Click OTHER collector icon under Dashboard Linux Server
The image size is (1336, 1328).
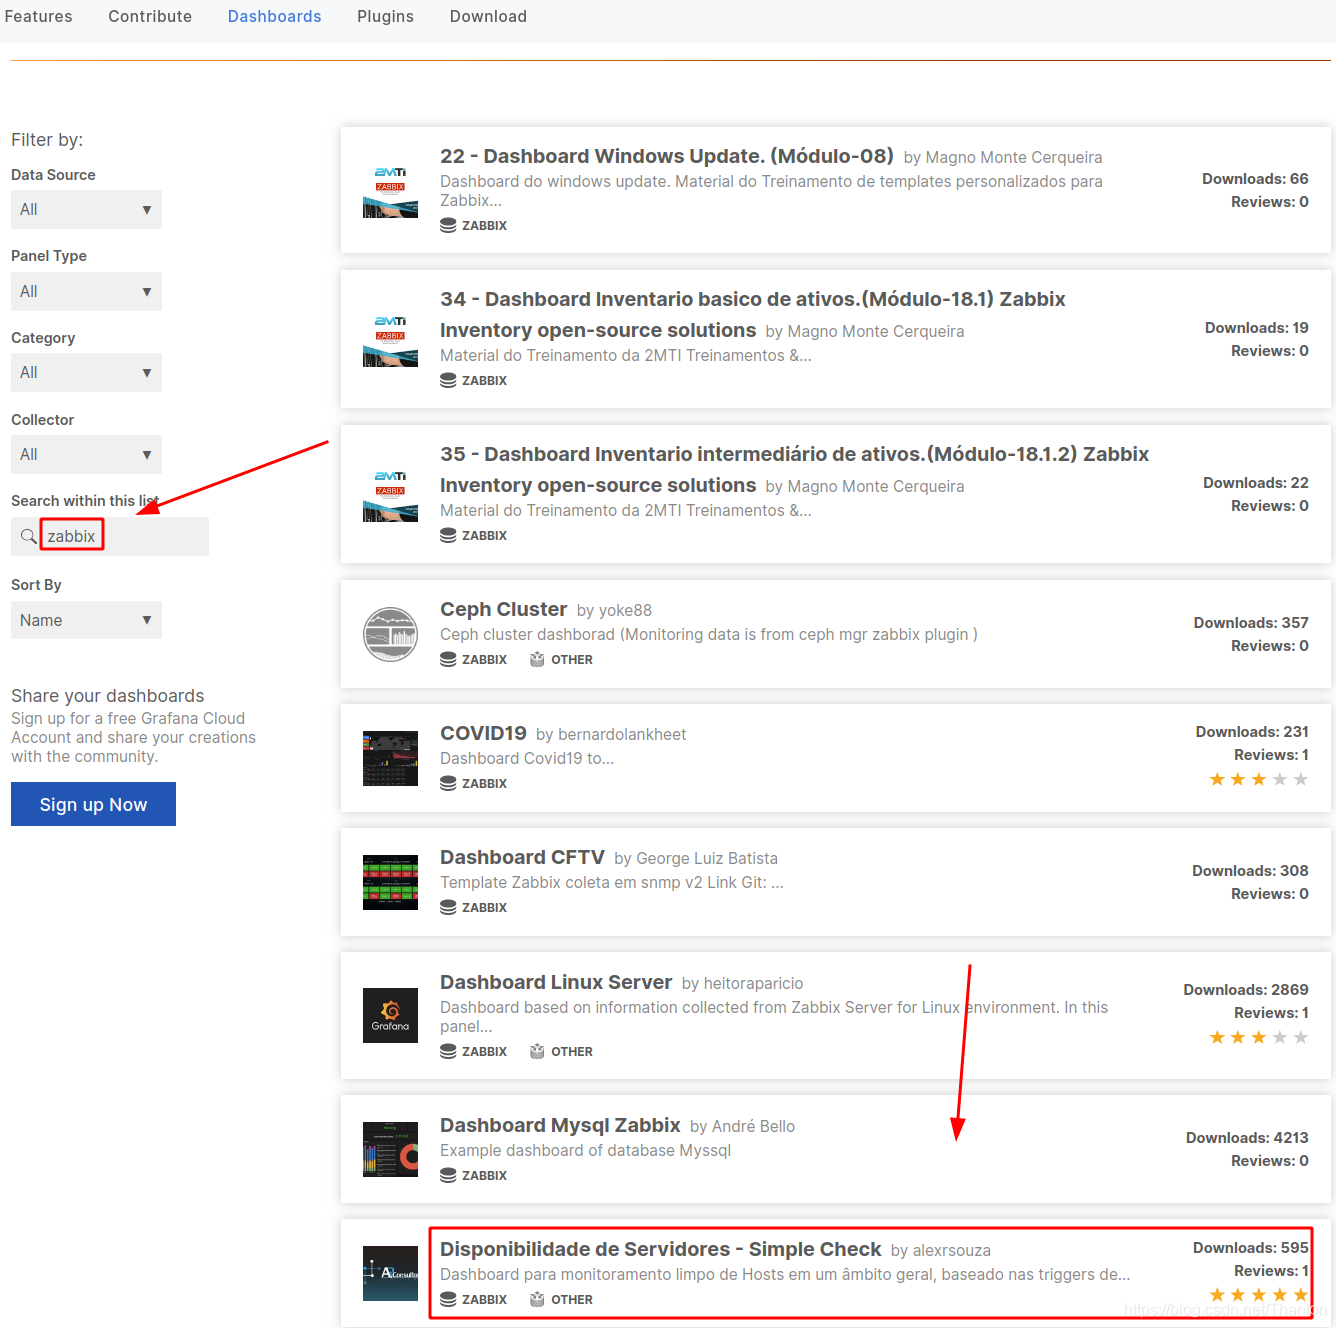[x=537, y=1051]
